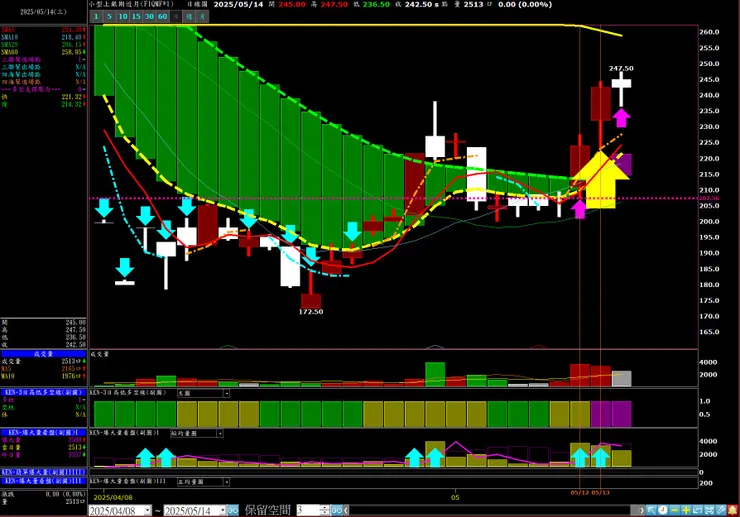Image resolution: width=740 pixels, height=517 pixels.
Task: Click the 2025/05/14(三) date label
Action: coord(43,12)
